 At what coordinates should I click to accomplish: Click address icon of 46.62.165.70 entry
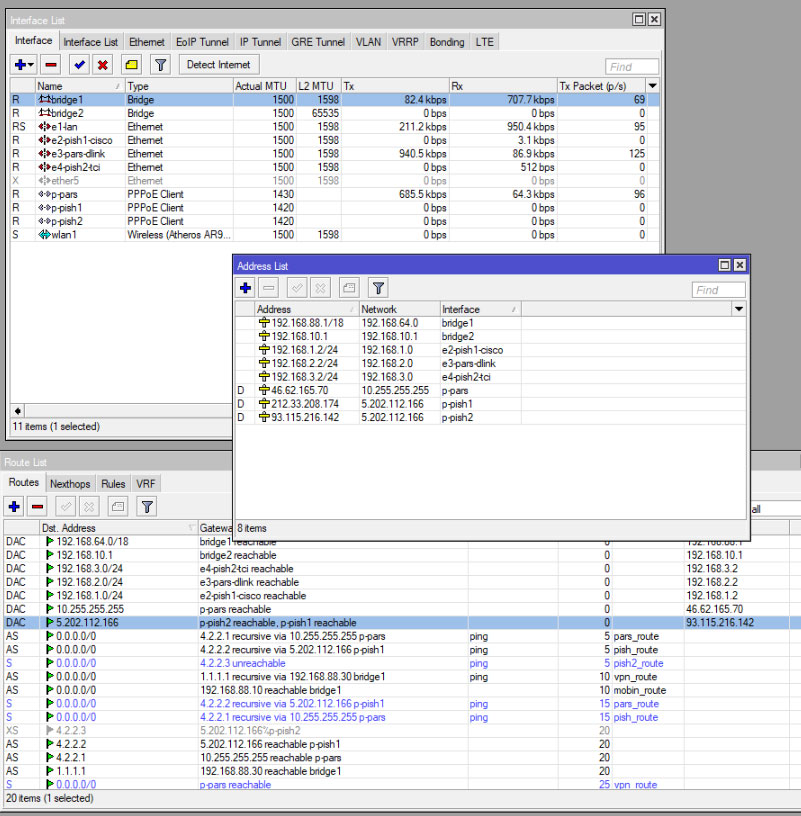pyautogui.click(x=264, y=390)
